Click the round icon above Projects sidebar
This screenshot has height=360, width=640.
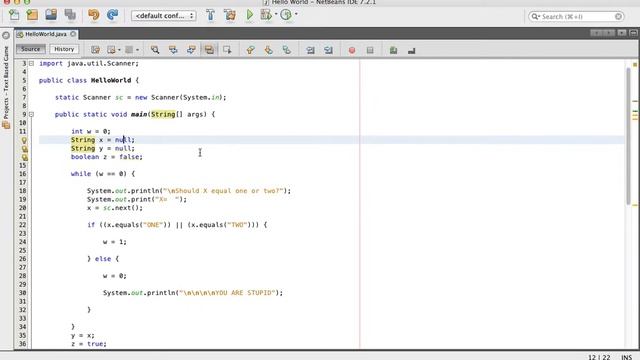coord(6,36)
